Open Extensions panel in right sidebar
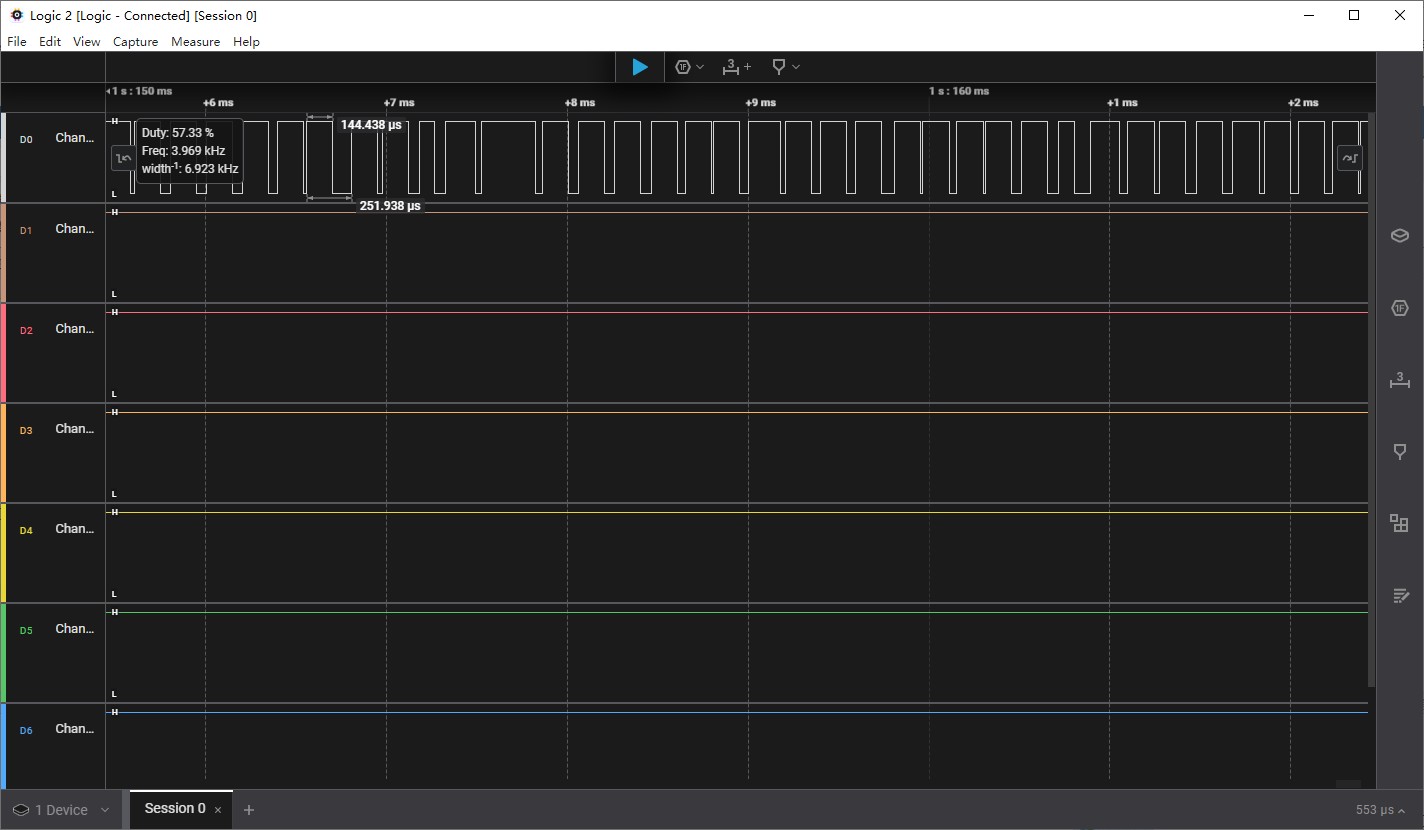This screenshot has width=1424, height=830. click(x=1400, y=523)
